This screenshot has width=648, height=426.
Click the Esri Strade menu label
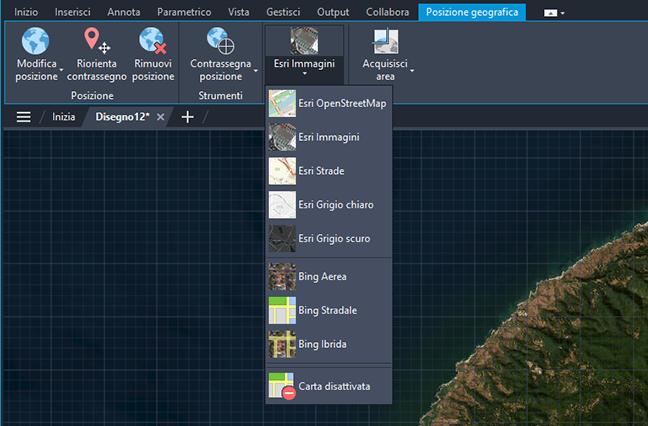(322, 171)
